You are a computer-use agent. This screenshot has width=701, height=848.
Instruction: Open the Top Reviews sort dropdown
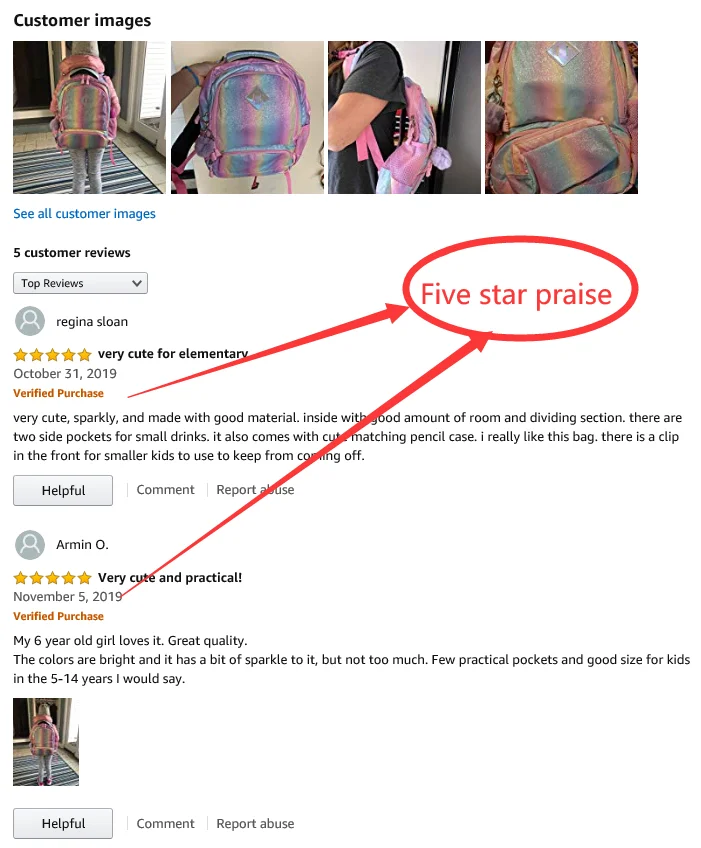pyautogui.click(x=80, y=283)
